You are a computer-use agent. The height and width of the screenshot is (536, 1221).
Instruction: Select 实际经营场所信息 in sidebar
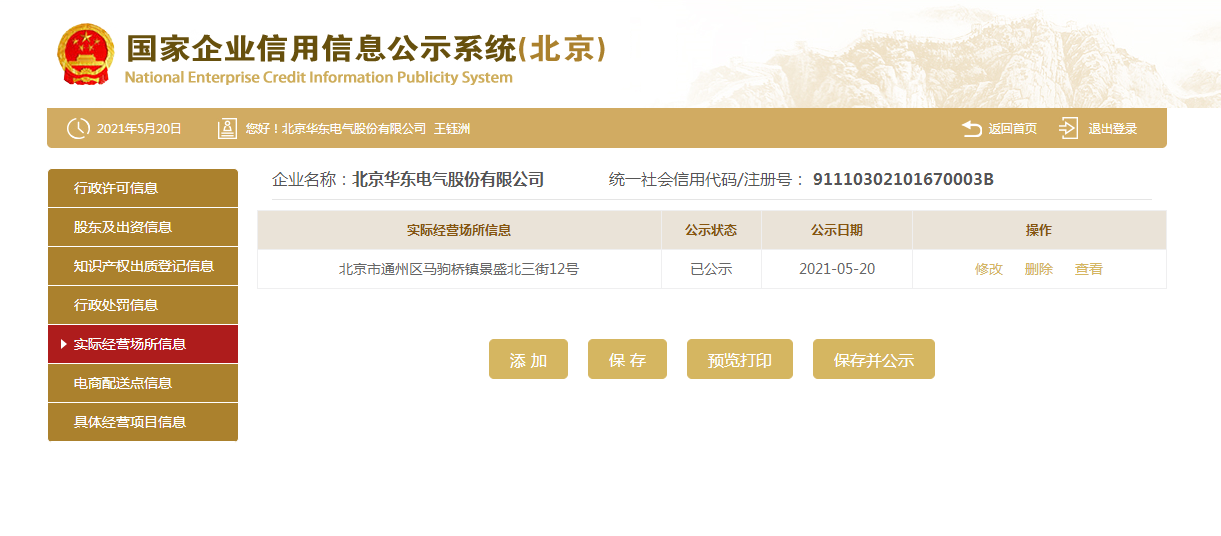tap(143, 344)
